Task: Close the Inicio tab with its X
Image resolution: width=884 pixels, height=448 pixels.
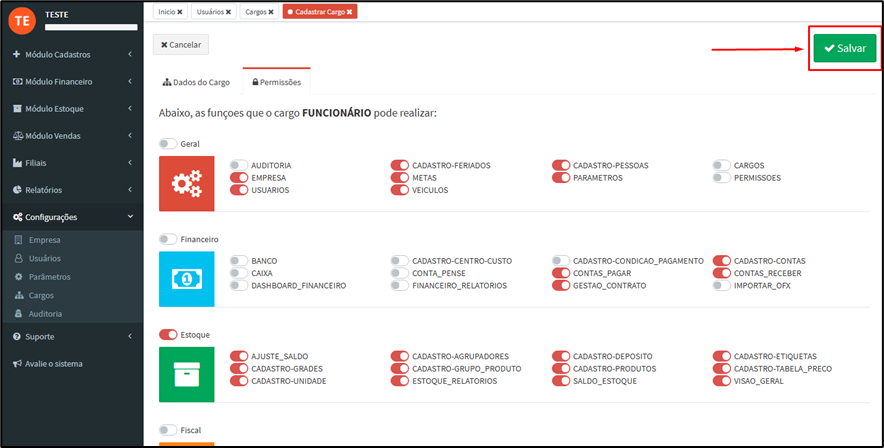Action: [180, 12]
